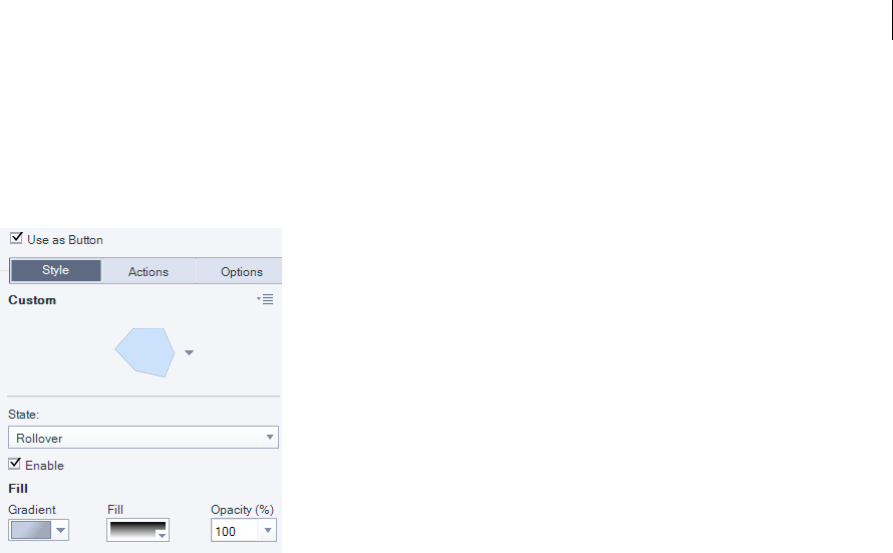Click the Gradient color swatch
The image size is (893, 553).
click(x=31, y=530)
